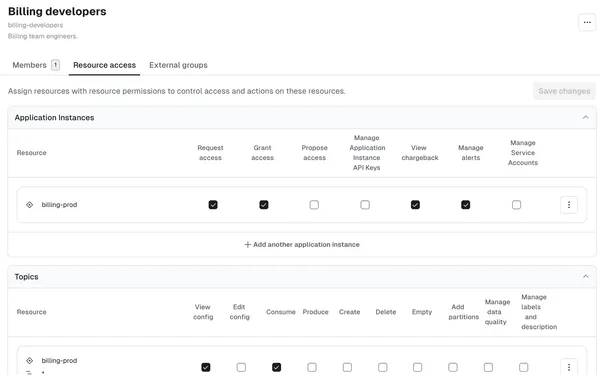The image size is (600, 375).
Task: Enable Empty for the billing-prod topic
Action: click(x=417, y=367)
